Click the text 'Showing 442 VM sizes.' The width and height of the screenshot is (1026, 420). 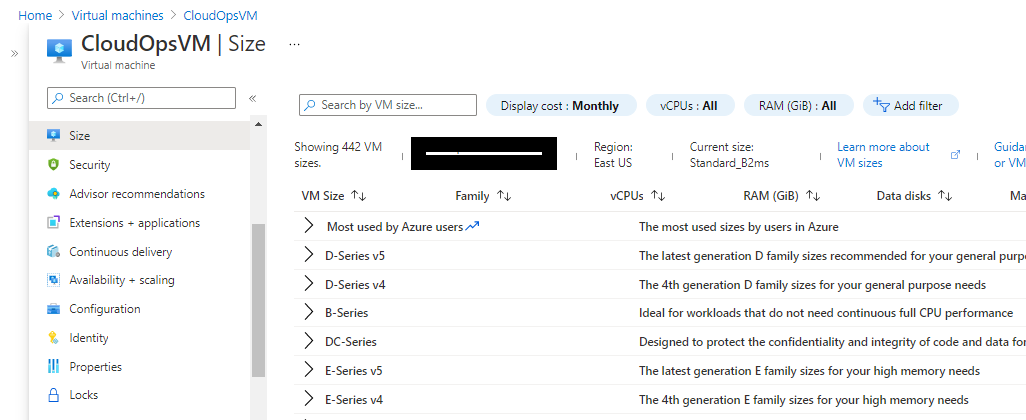tap(338, 155)
